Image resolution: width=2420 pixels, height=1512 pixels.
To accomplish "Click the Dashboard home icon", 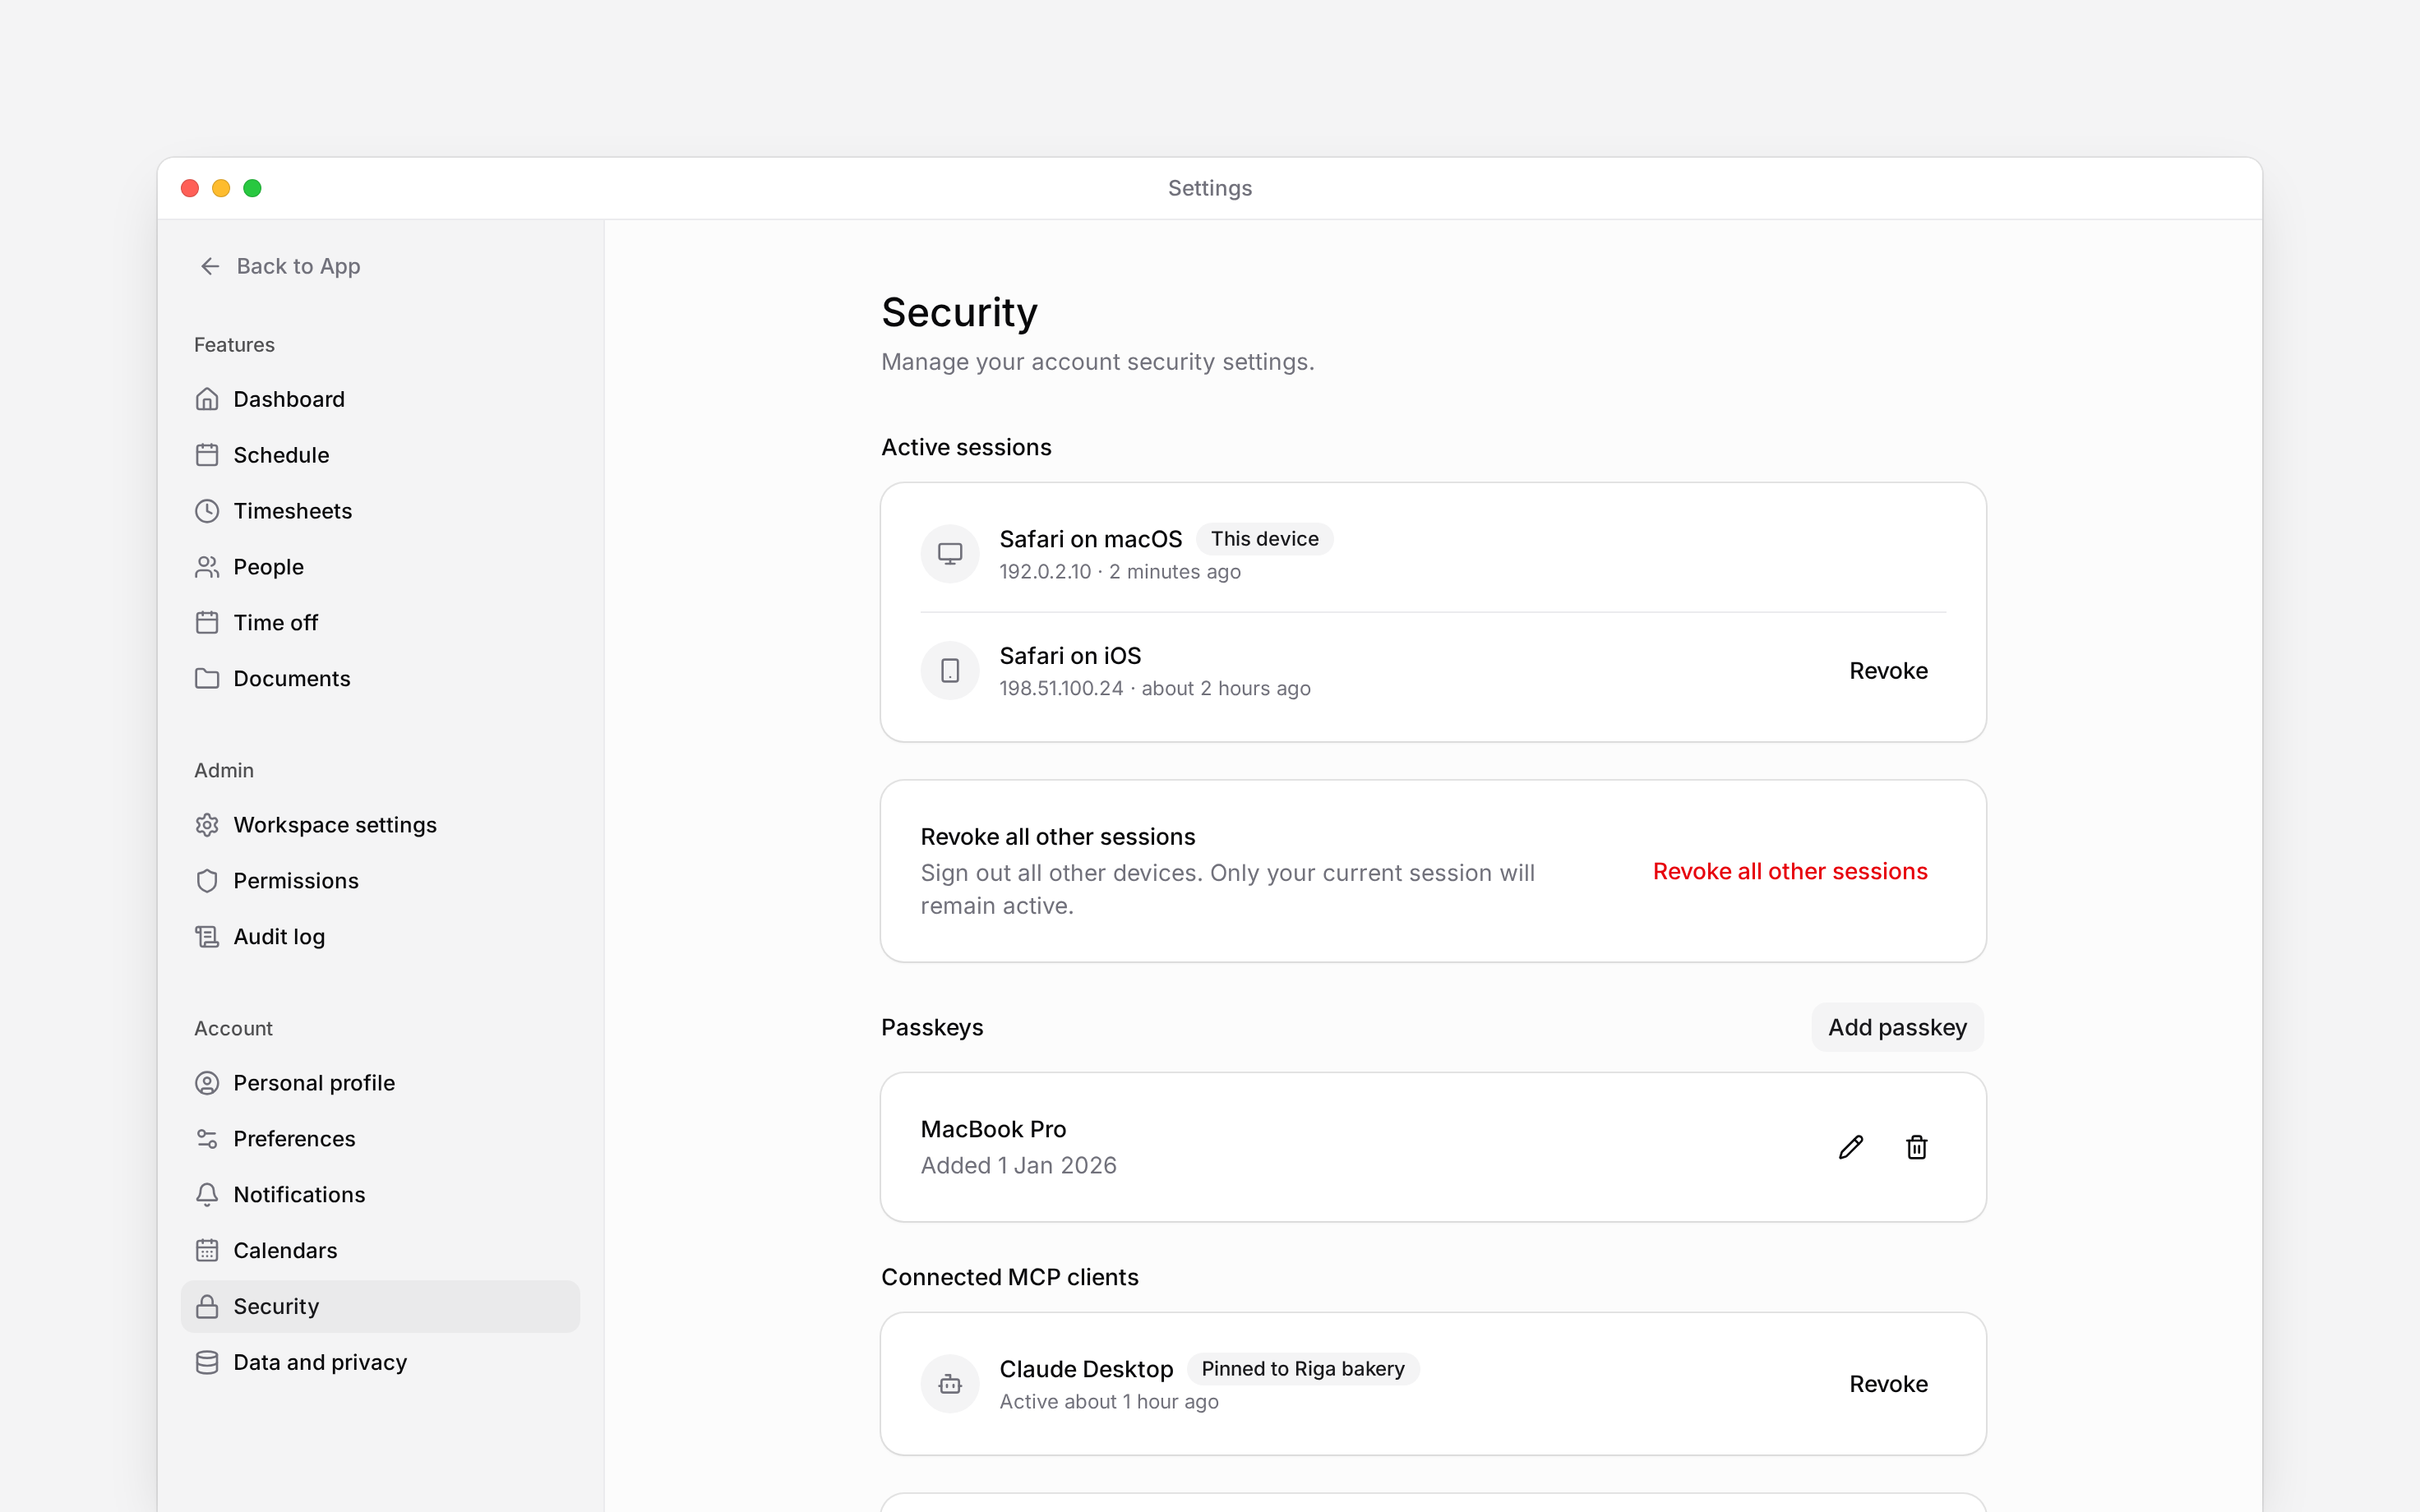I will click(x=207, y=399).
